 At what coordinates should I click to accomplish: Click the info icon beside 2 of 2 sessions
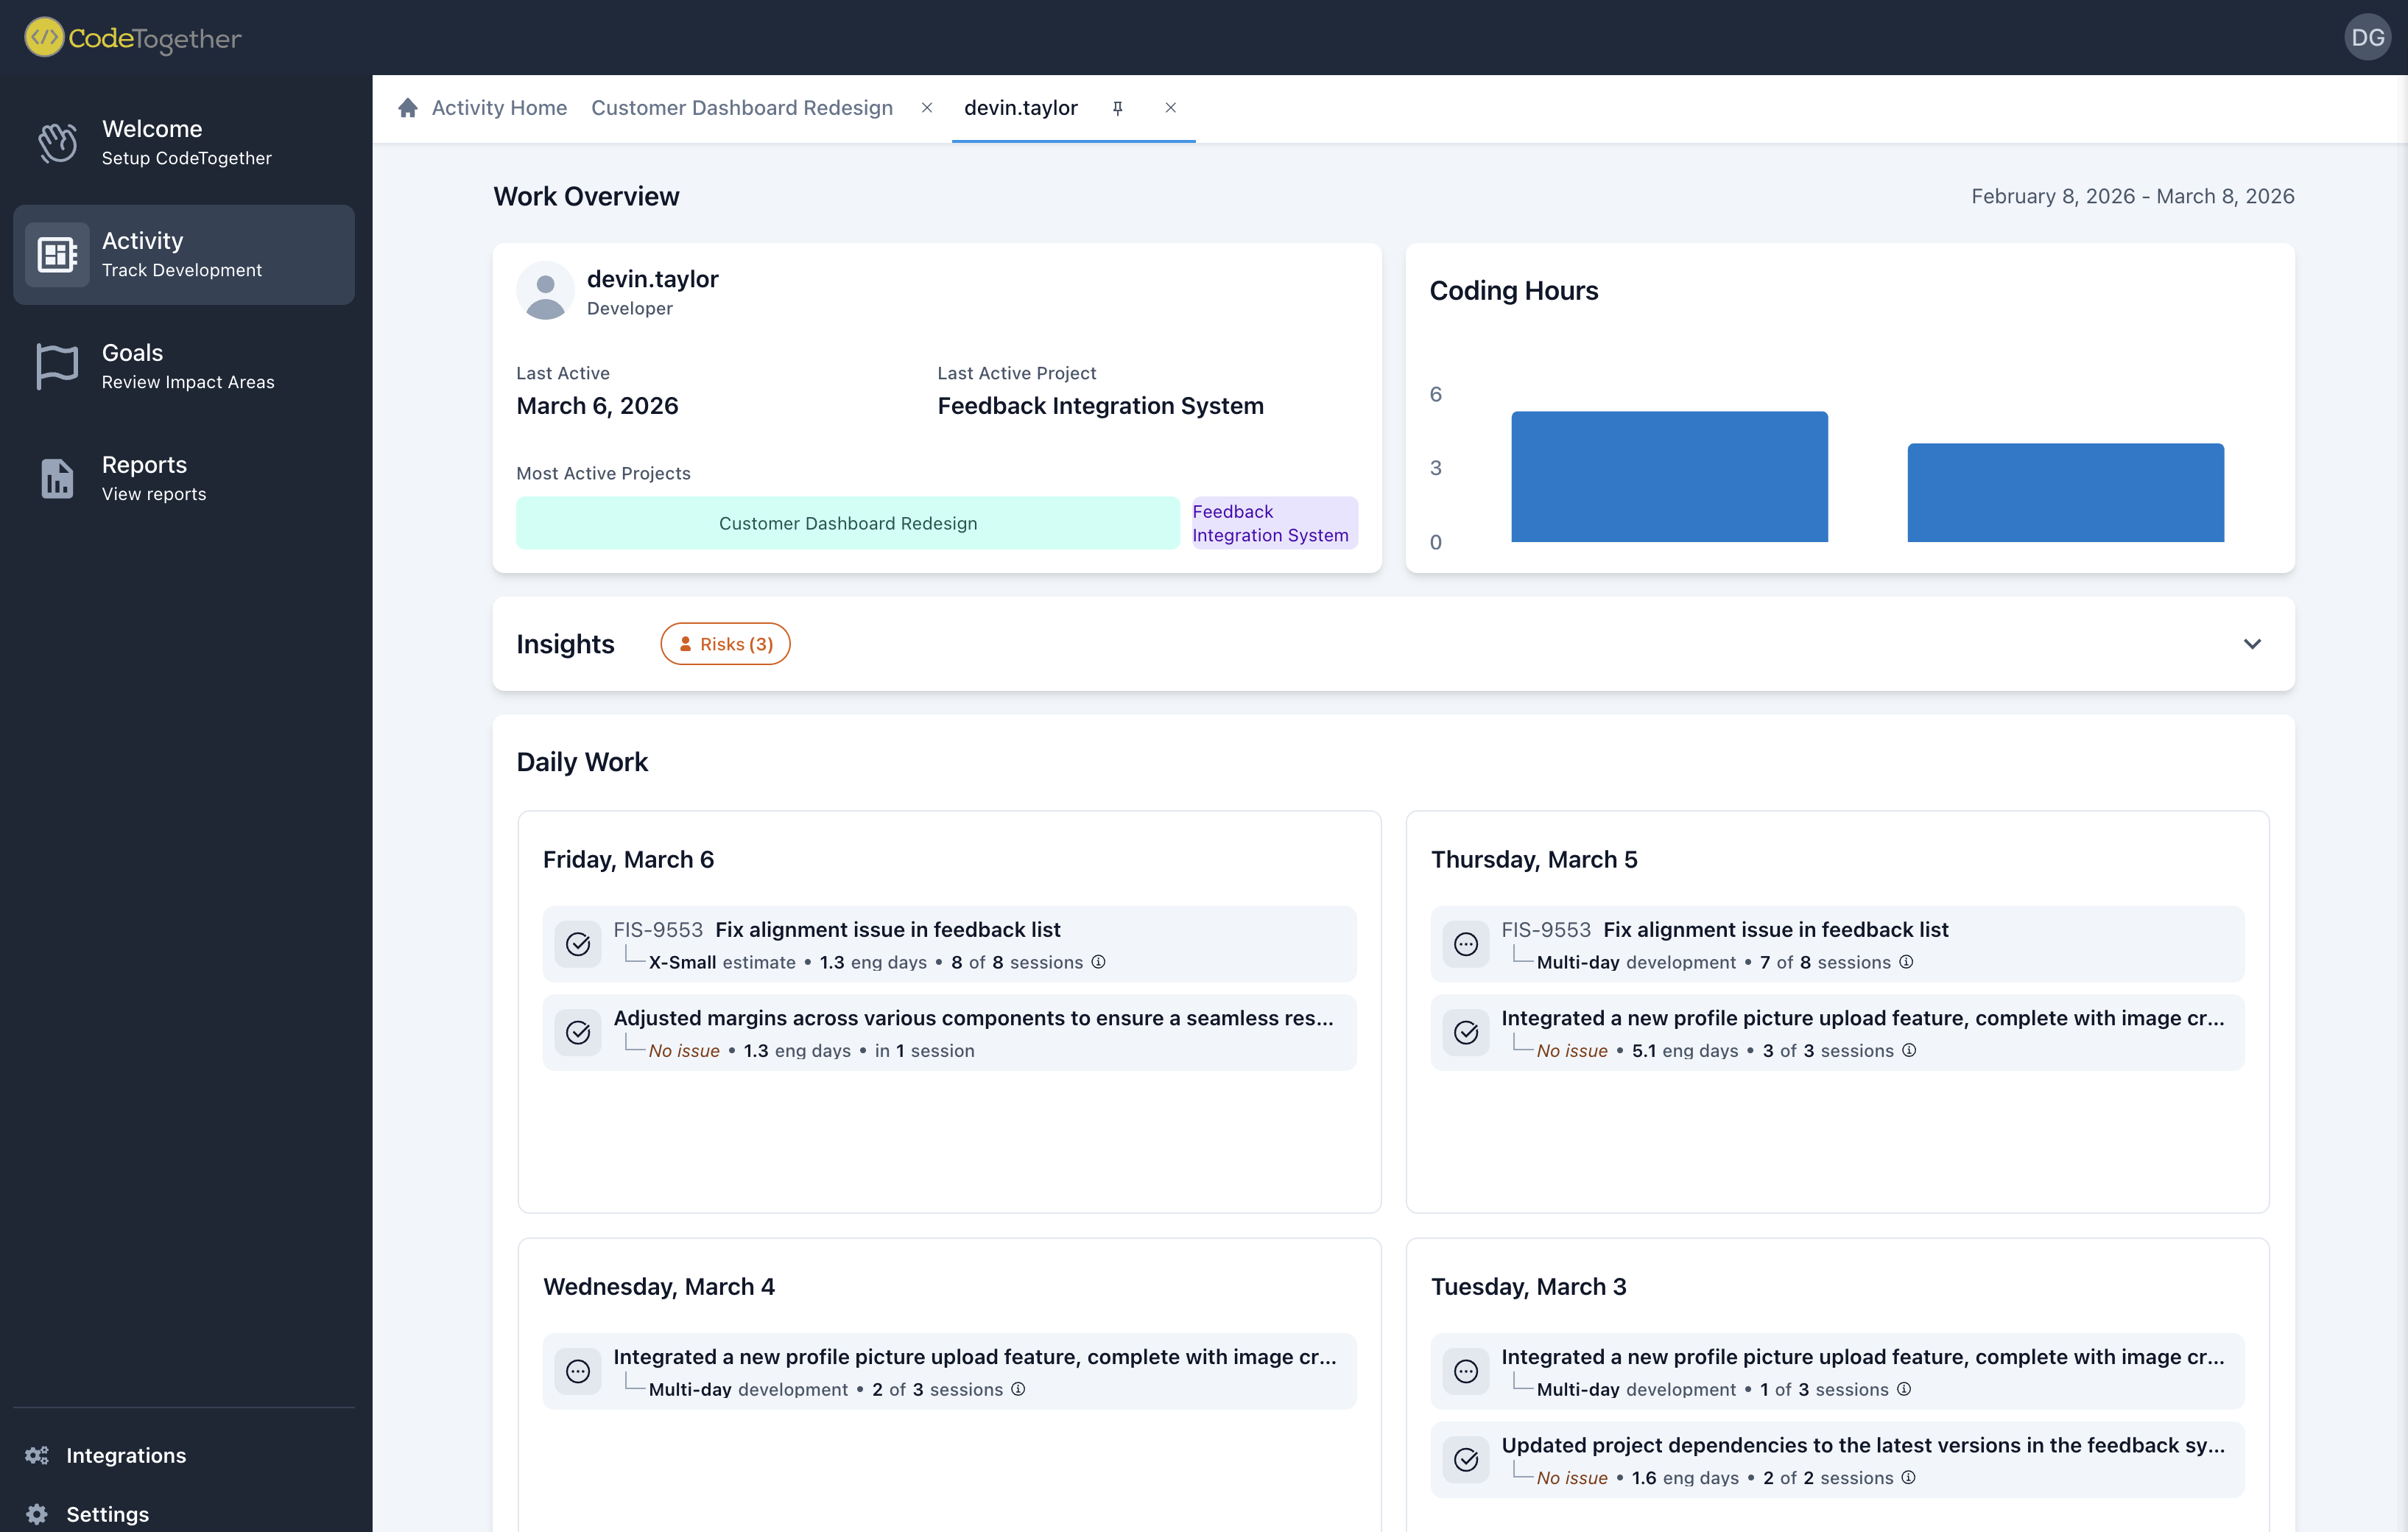(1909, 1477)
